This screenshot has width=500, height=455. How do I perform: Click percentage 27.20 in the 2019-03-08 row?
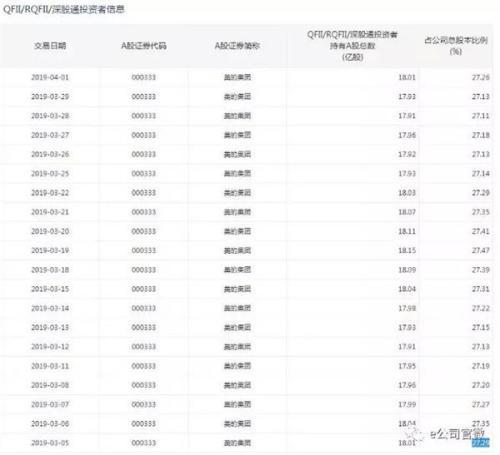pos(481,385)
